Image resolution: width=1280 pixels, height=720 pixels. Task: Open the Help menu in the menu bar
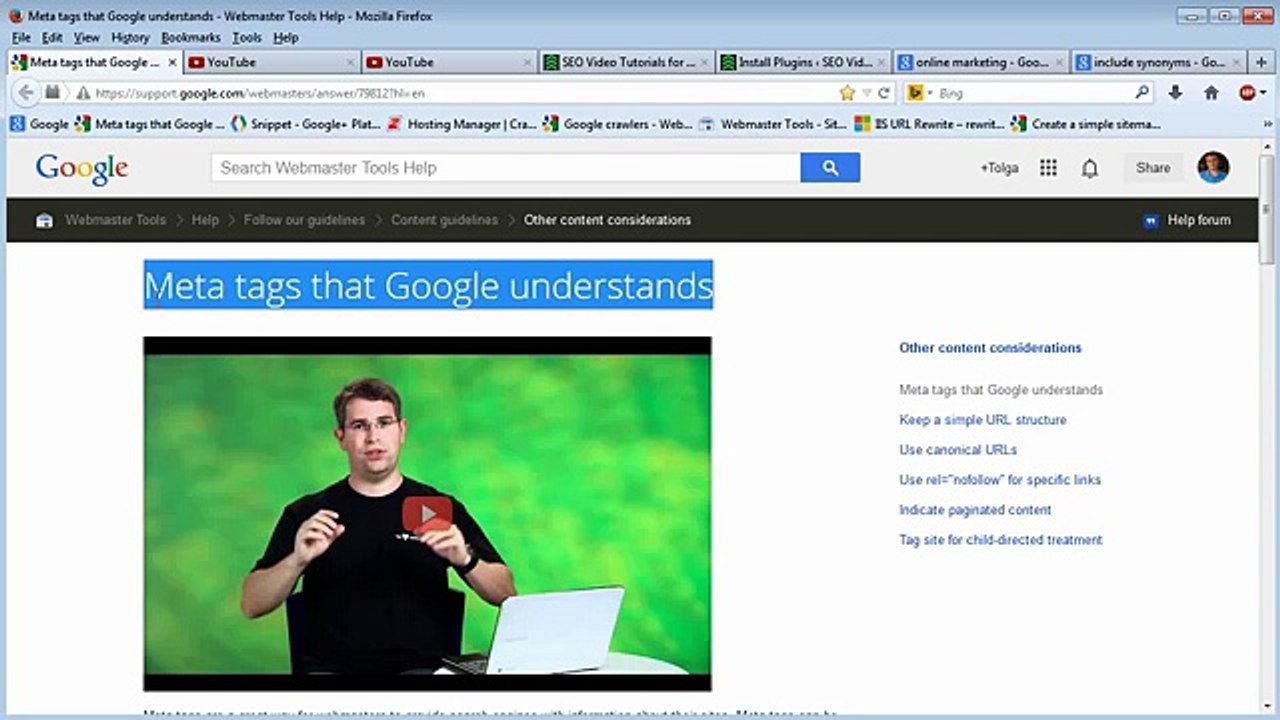286,37
